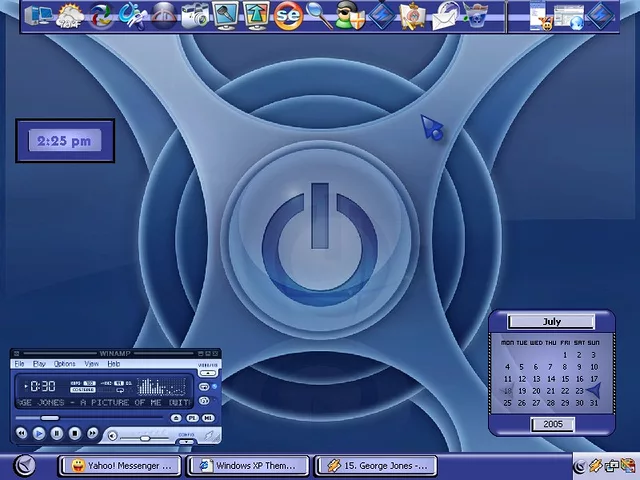Launch the magnifying glass search icon
The height and width of the screenshot is (480, 640).
(x=320, y=15)
